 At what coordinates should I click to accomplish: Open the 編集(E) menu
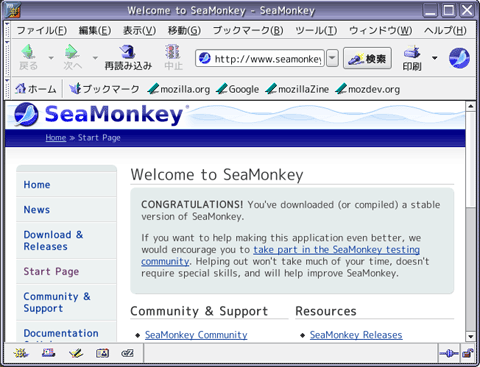(95, 31)
